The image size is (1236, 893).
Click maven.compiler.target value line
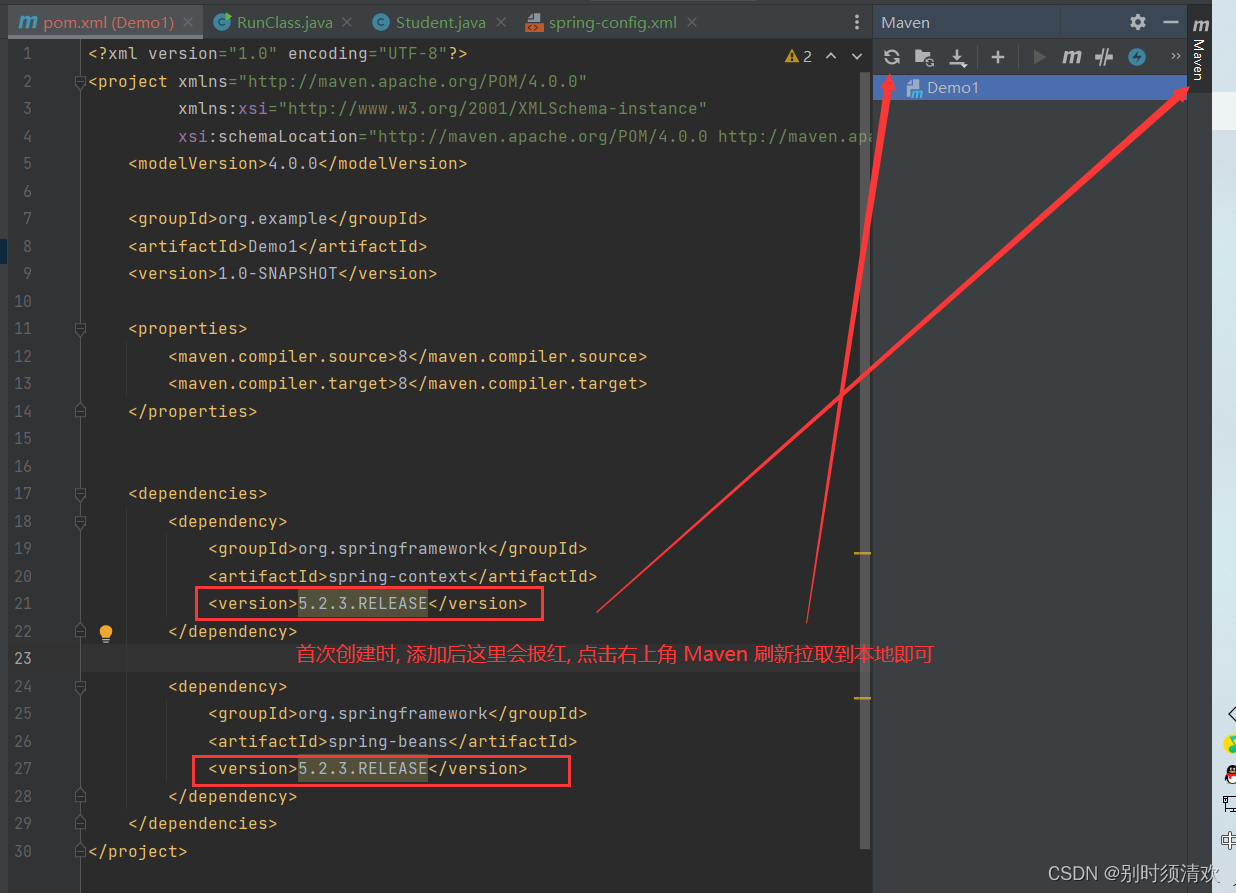408,383
